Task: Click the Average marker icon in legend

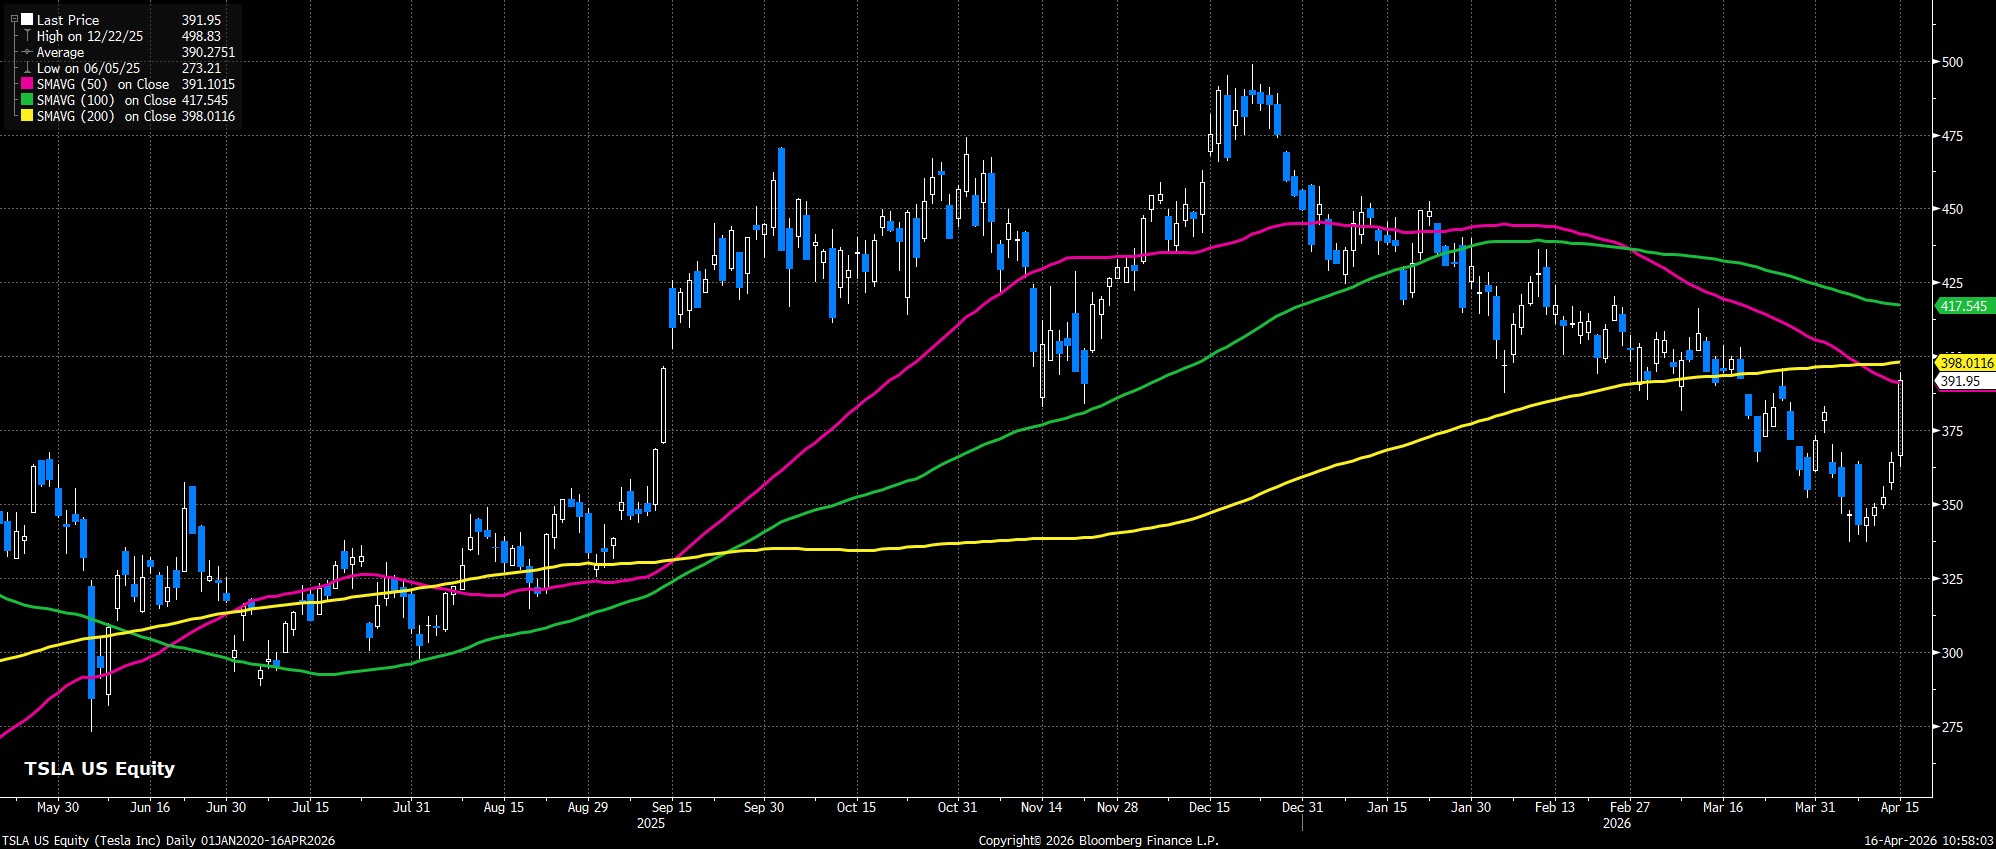Action: [27, 52]
